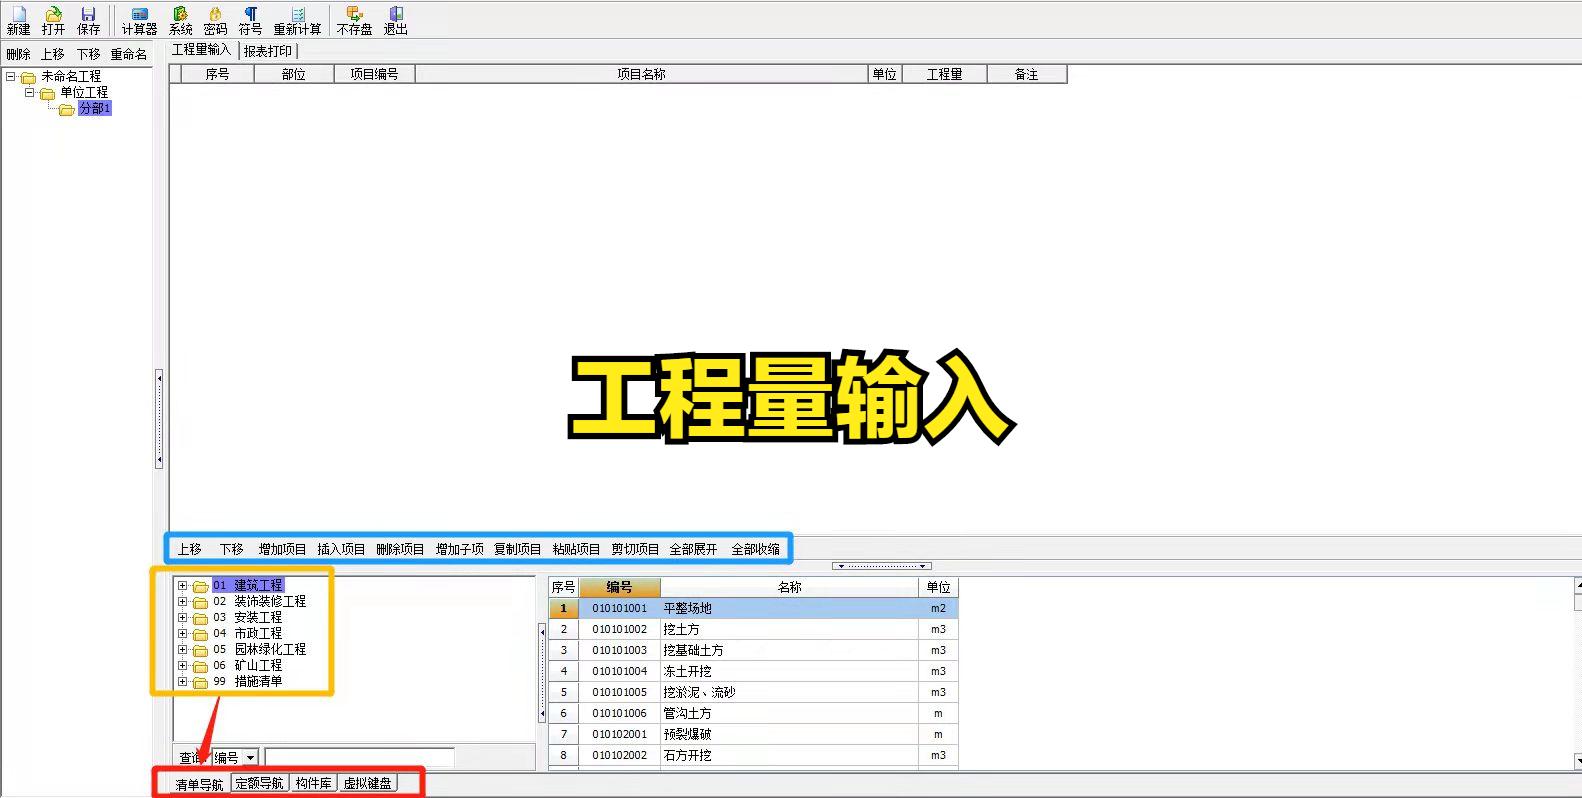Select the 未命名工程 folder icon

coord(28,77)
